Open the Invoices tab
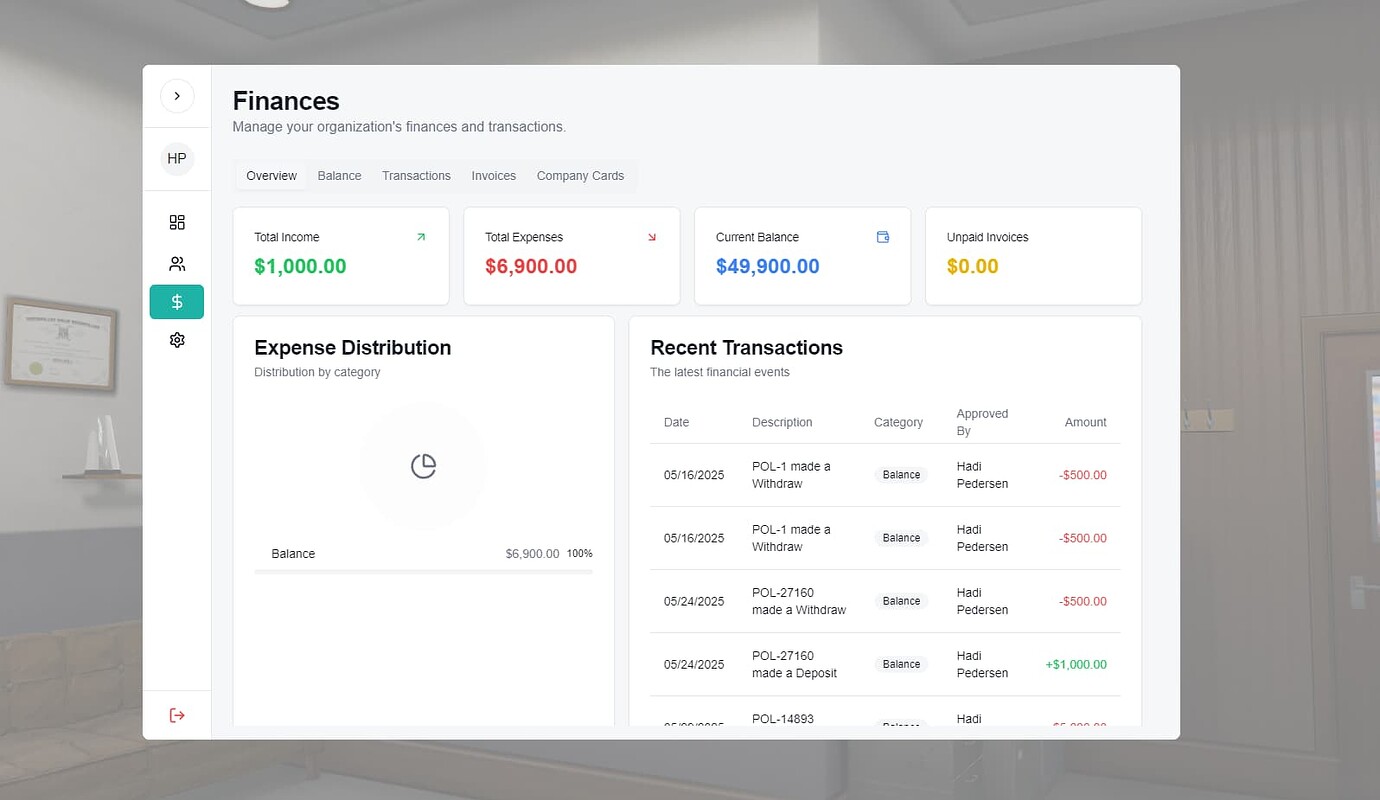1380x800 pixels. (493, 176)
